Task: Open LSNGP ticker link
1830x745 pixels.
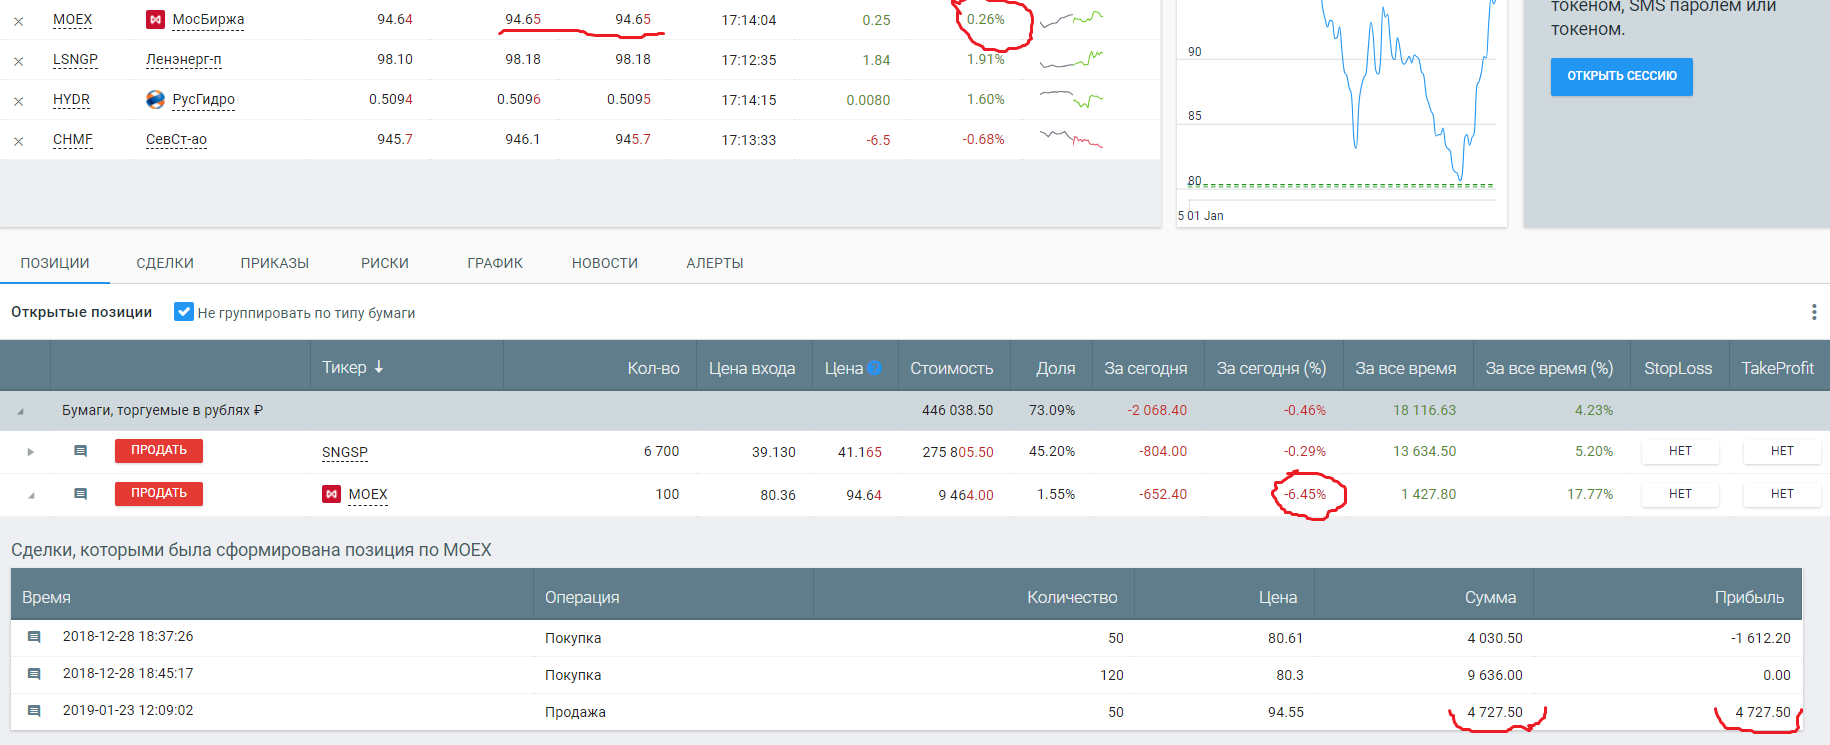Action: (x=75, y=59)
